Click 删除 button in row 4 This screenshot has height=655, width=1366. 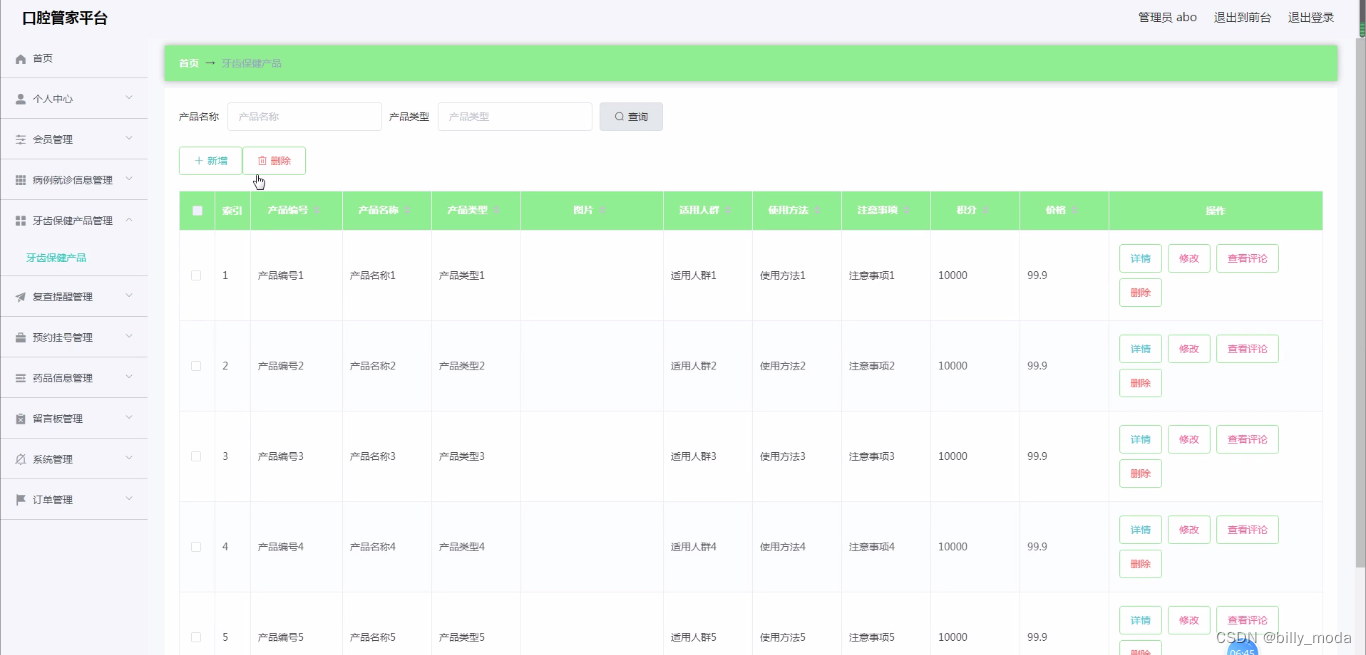coord(1140,564)
